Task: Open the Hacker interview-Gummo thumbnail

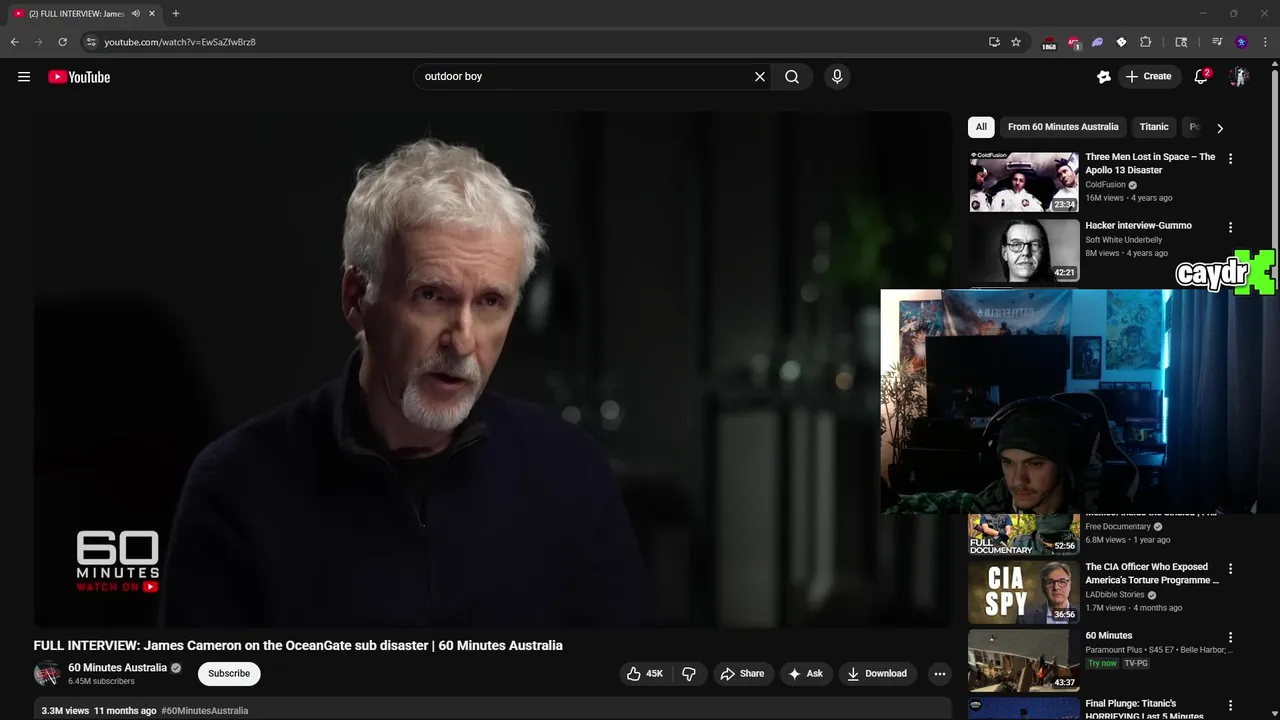Action: coord(1024,250)
